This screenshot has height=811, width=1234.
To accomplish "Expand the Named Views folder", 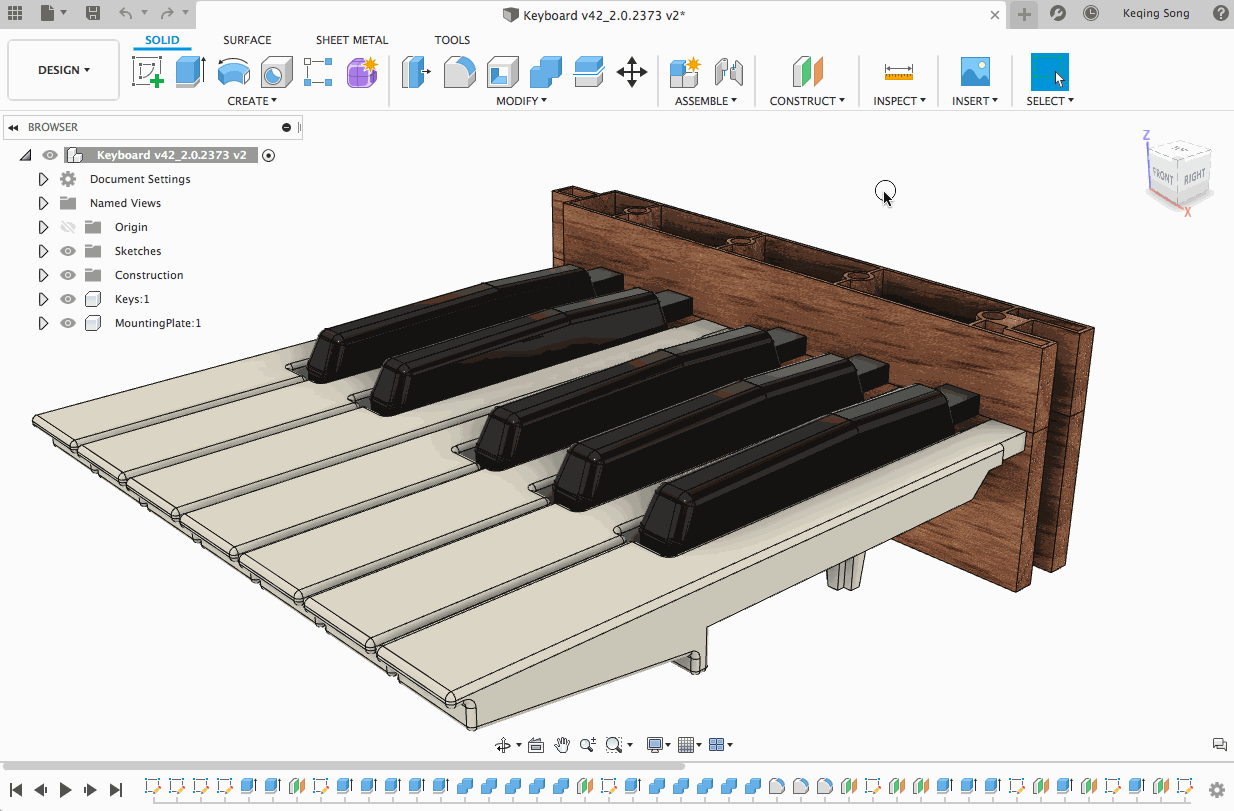I will tap(43, 203).
